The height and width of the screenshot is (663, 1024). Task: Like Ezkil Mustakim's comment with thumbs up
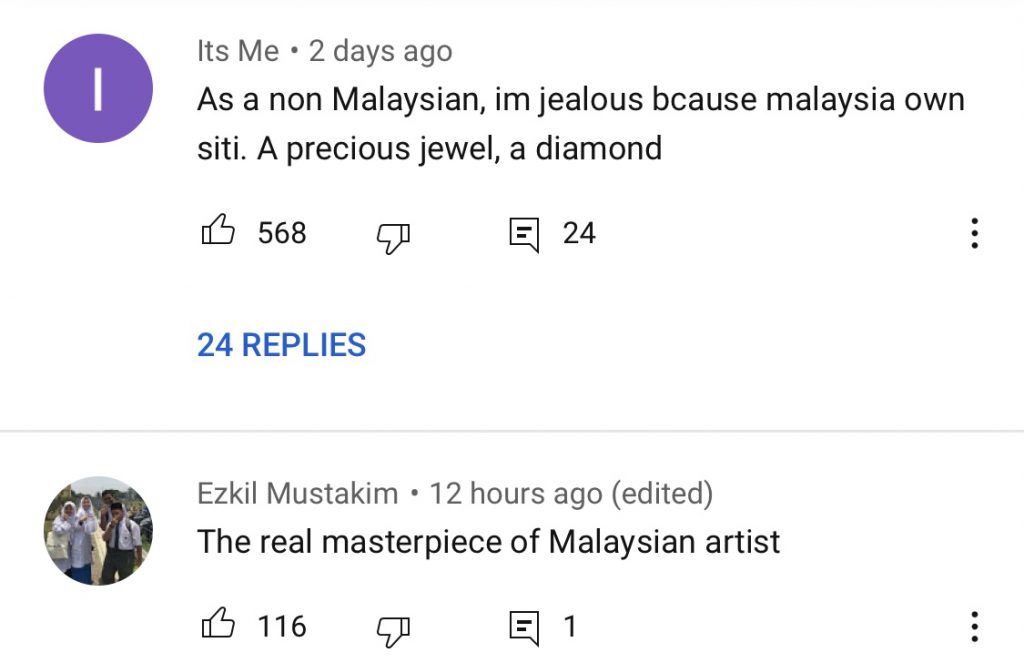(x=218, y=626)
